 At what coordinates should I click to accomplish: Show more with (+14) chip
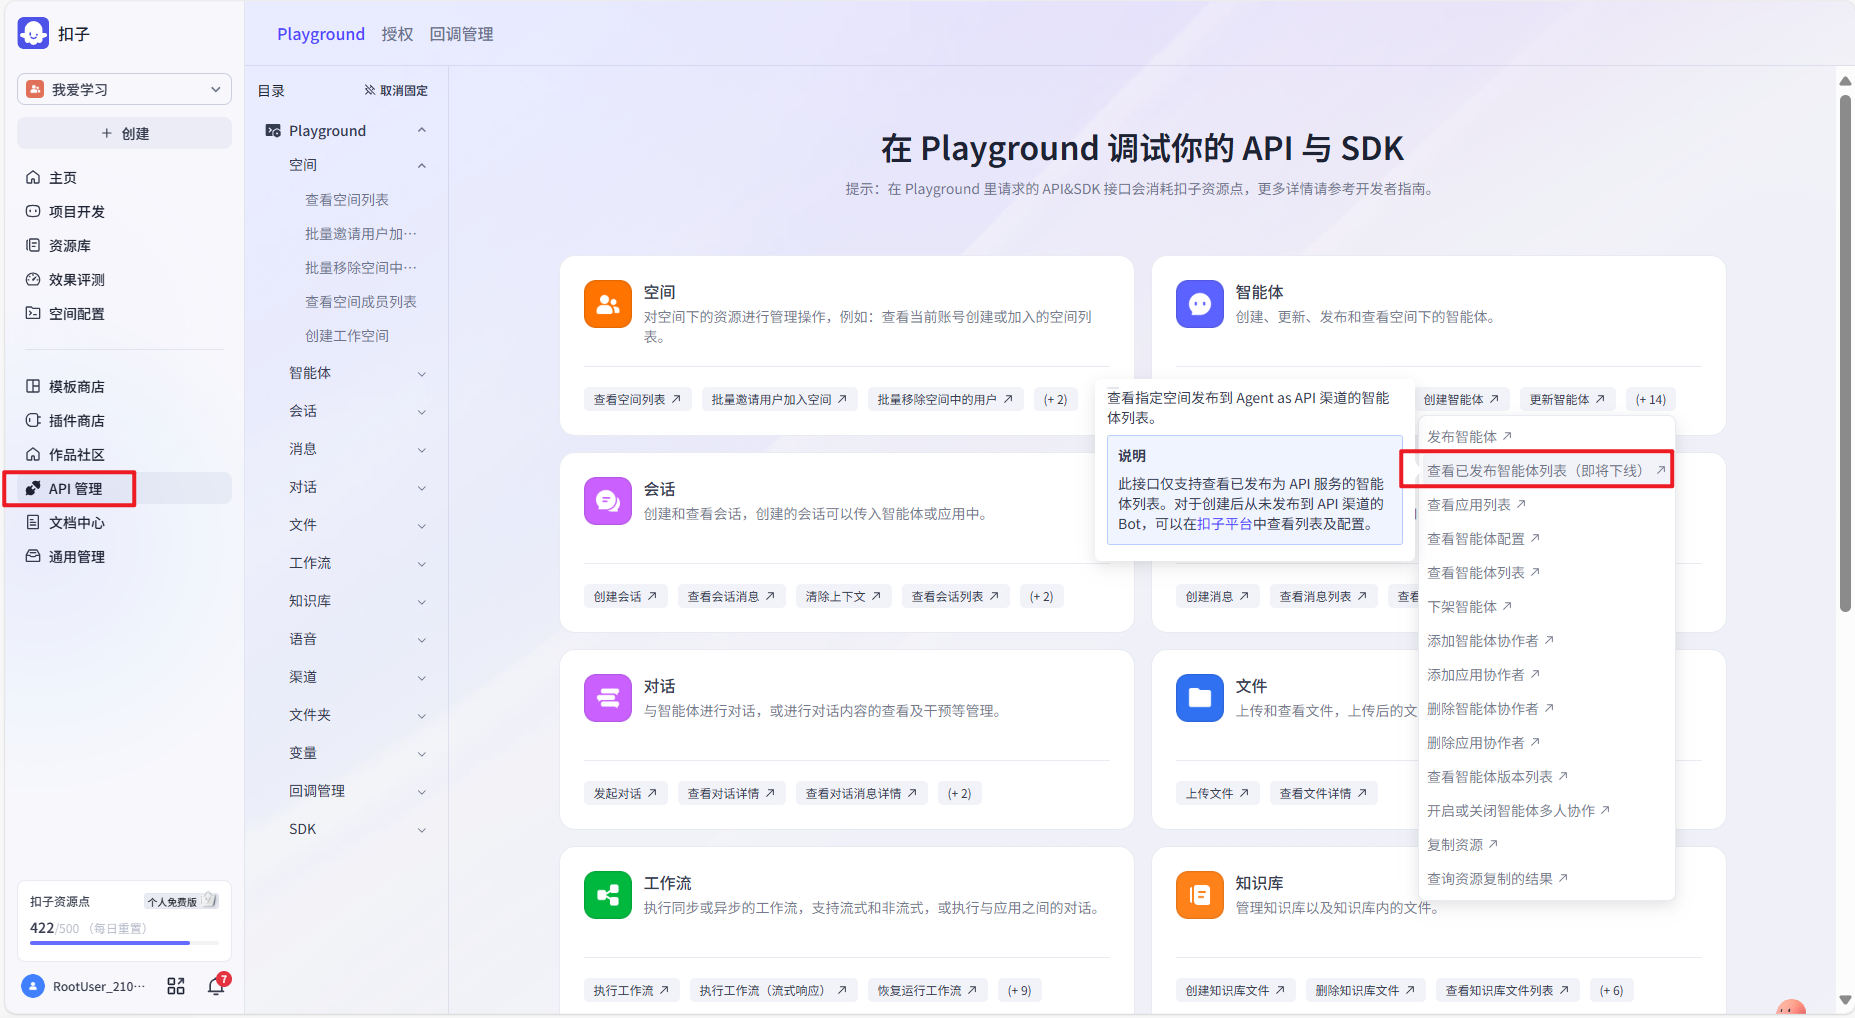[x=1650, y=399]
